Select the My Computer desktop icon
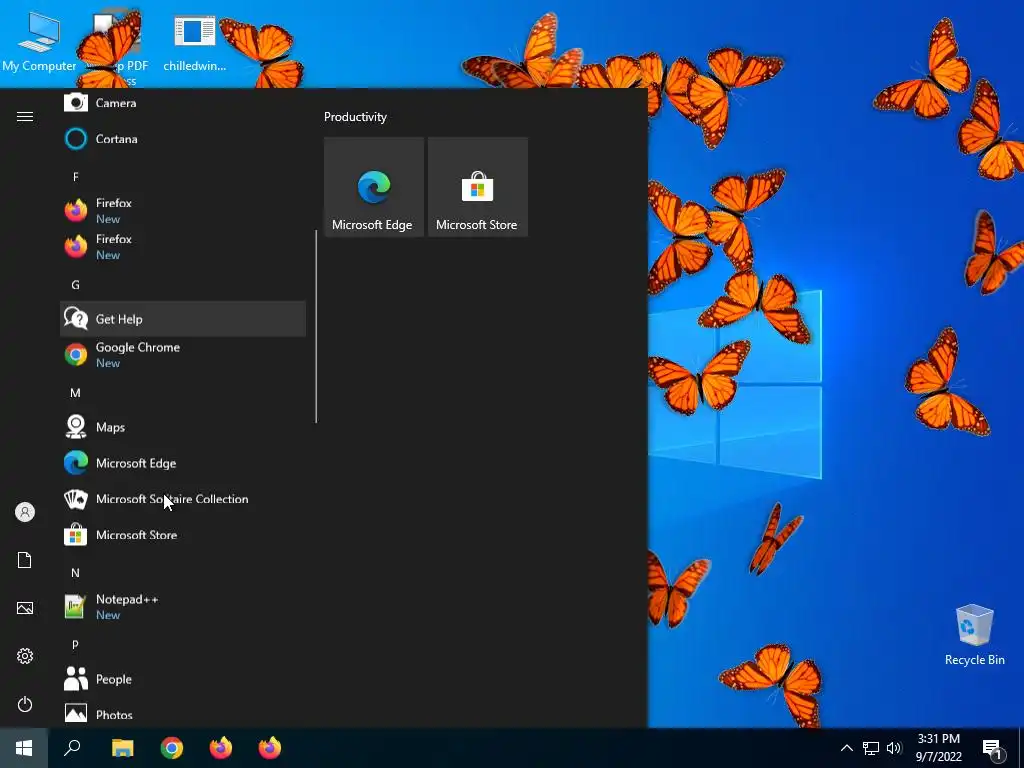Viewport: 1024px width, 768px height. coord(39,42)
